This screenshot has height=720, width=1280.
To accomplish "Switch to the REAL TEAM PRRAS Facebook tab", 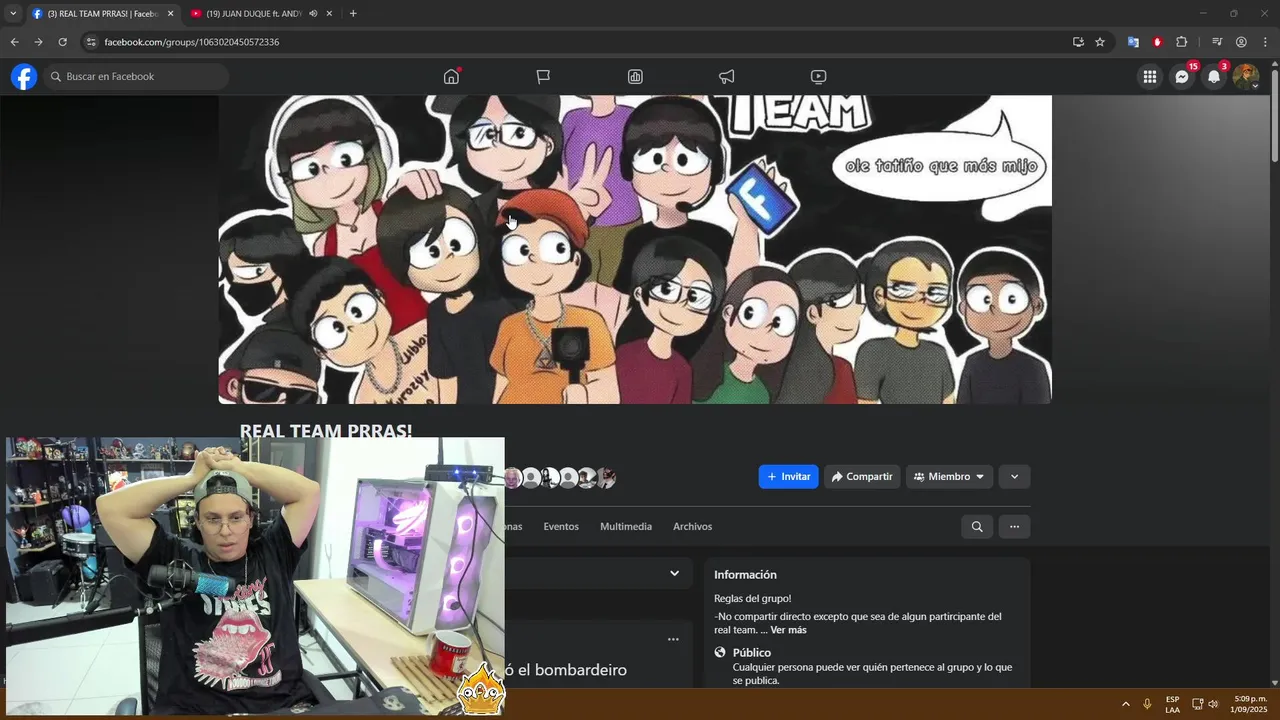I will point(102,14).
